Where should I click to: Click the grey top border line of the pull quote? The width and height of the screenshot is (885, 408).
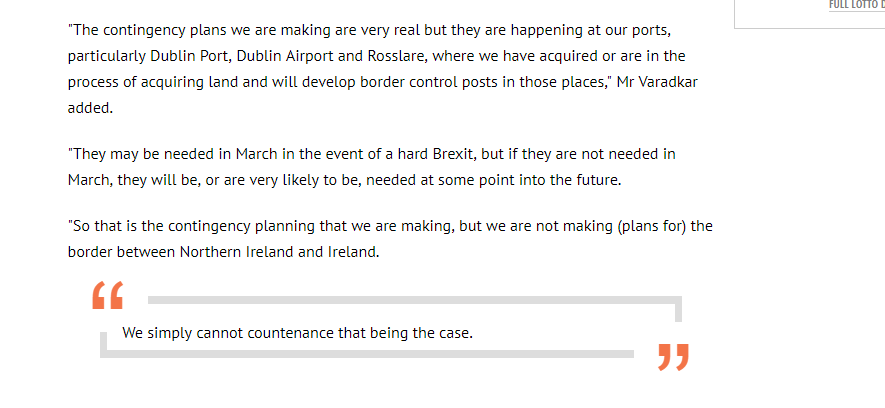[x=415, y=300]
